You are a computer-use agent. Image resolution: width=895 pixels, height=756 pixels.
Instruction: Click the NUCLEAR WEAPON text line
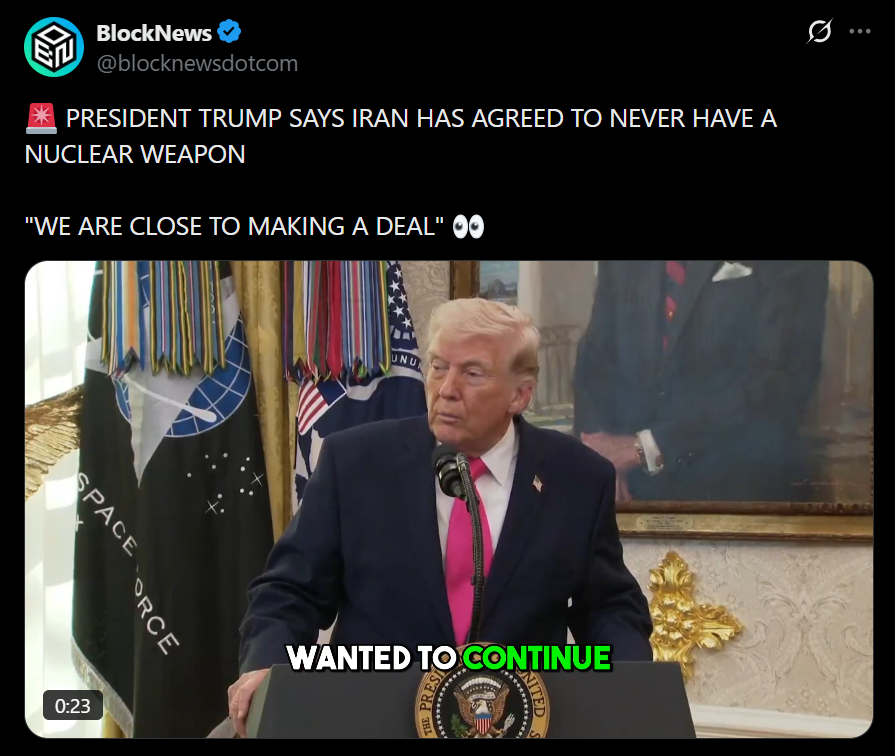coord(135,154)
